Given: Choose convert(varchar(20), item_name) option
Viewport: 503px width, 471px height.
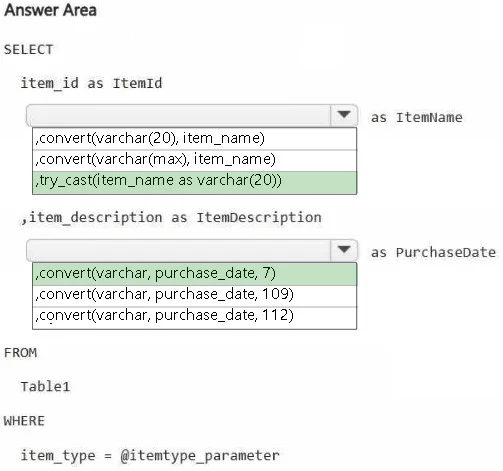Looking at the screenshot, I should coord(194,139).
